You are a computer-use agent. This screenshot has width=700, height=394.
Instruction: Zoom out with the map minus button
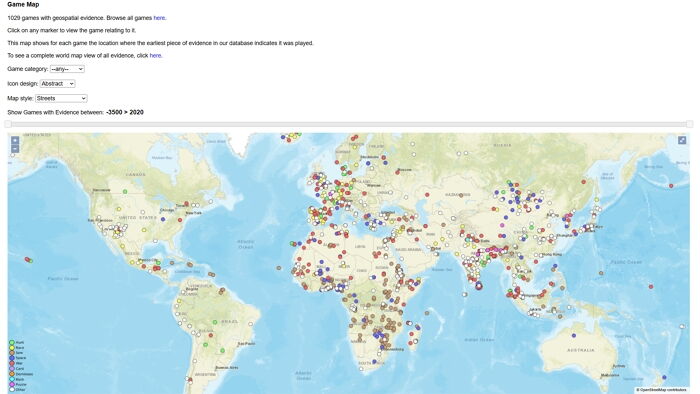(15, 149)
